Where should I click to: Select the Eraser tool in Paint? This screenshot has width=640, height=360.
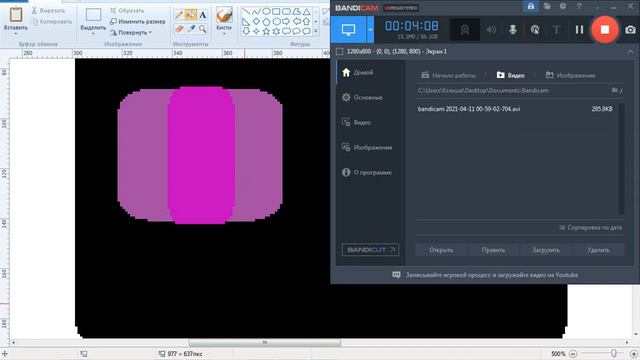point(179,29)
